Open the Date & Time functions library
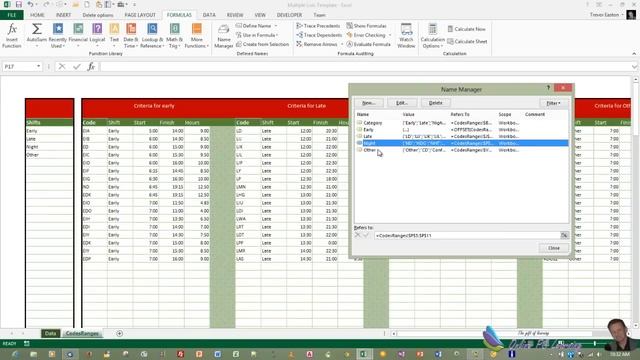 click(131, 36)
